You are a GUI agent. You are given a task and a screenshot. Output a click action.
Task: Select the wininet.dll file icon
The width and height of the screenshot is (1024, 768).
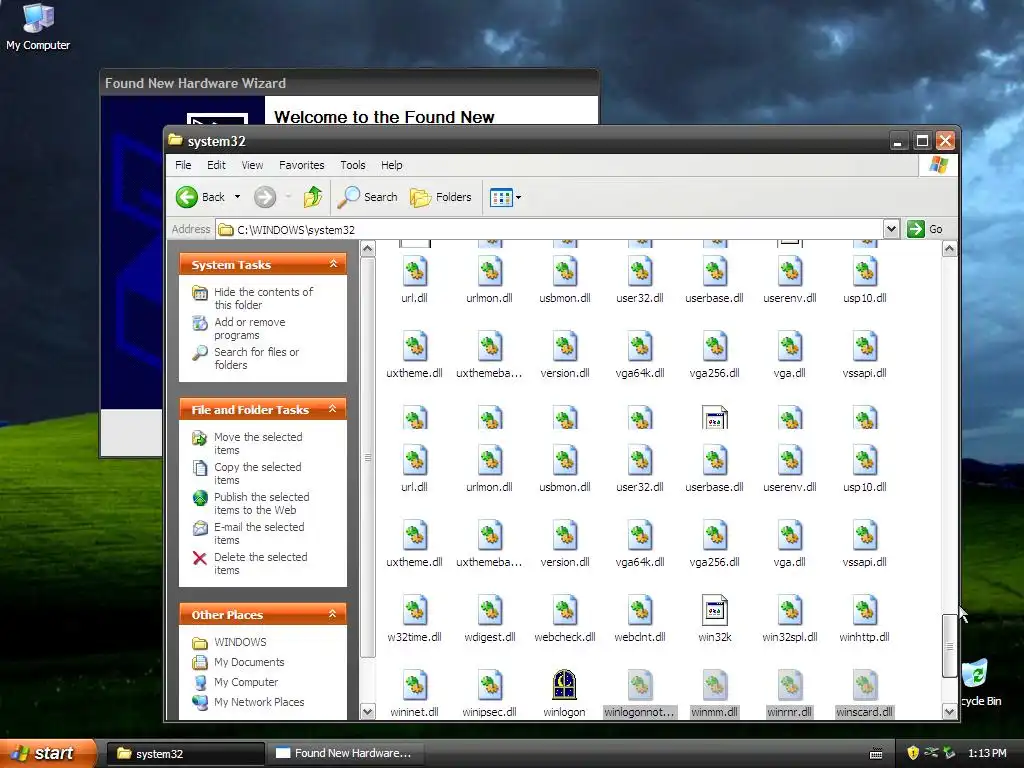tap(414, 686)
